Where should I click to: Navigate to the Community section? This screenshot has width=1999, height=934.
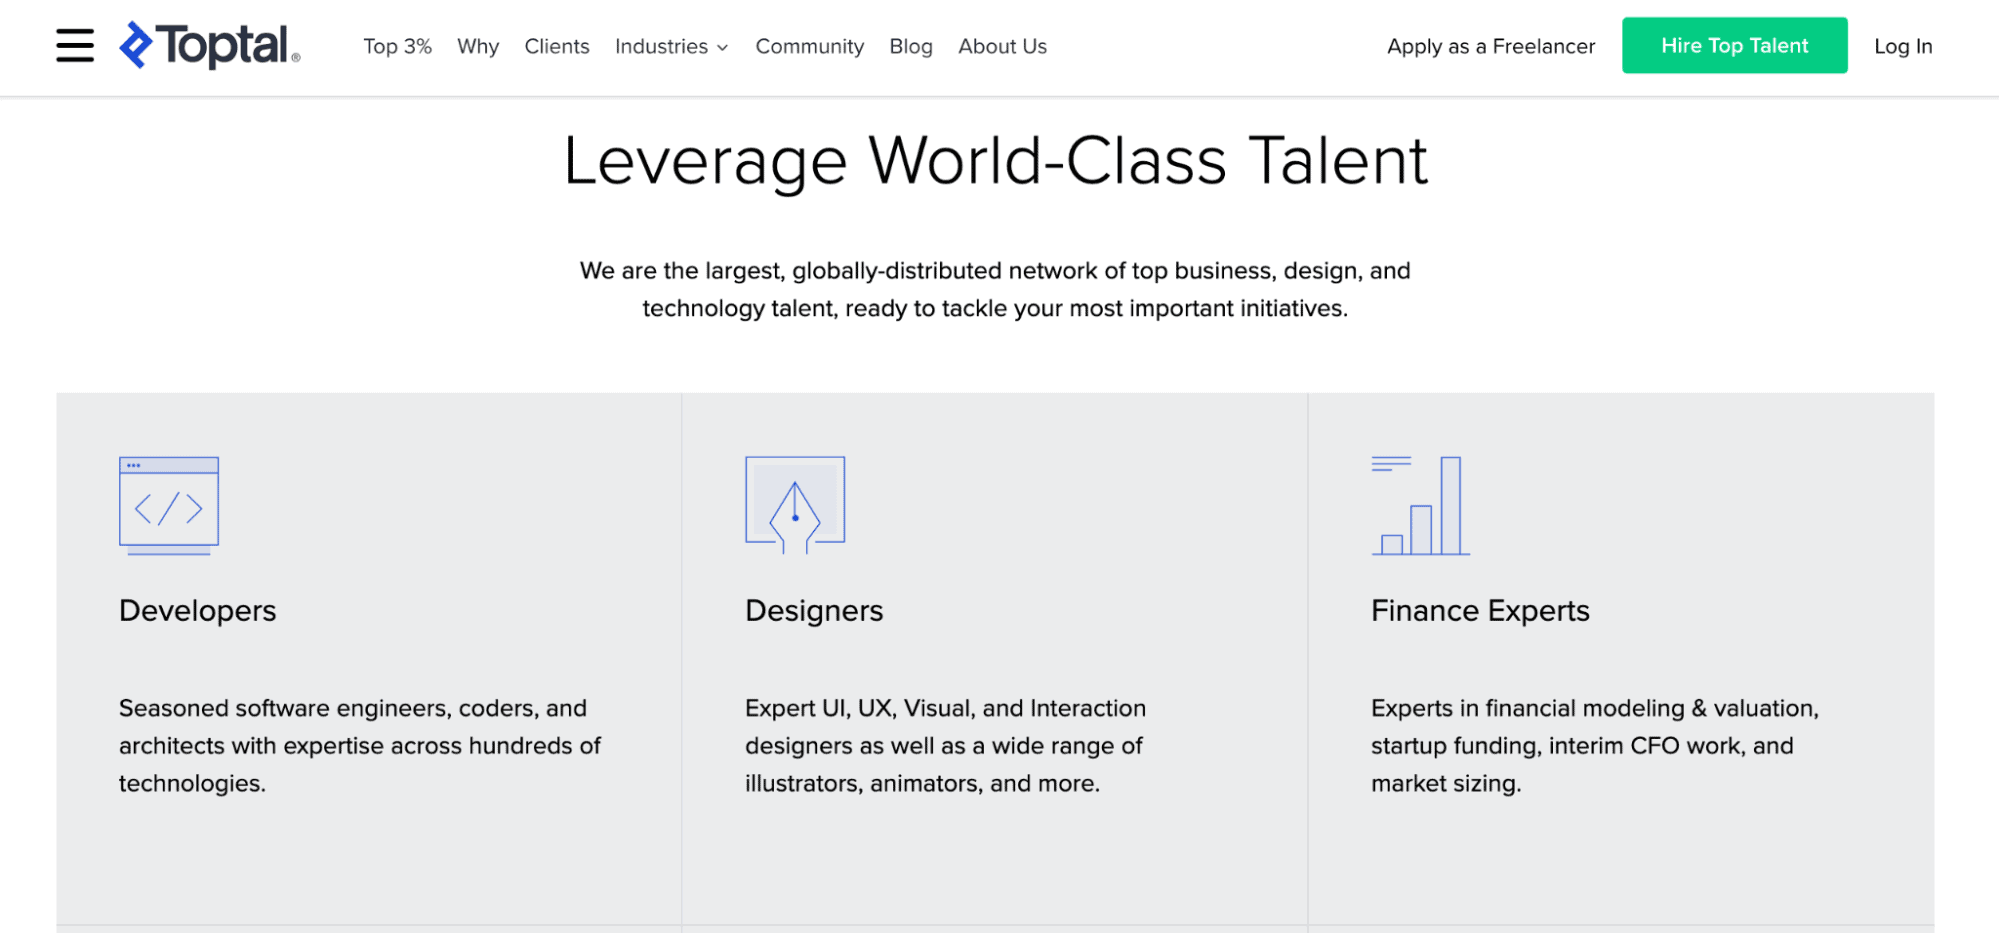coord(809,46)
